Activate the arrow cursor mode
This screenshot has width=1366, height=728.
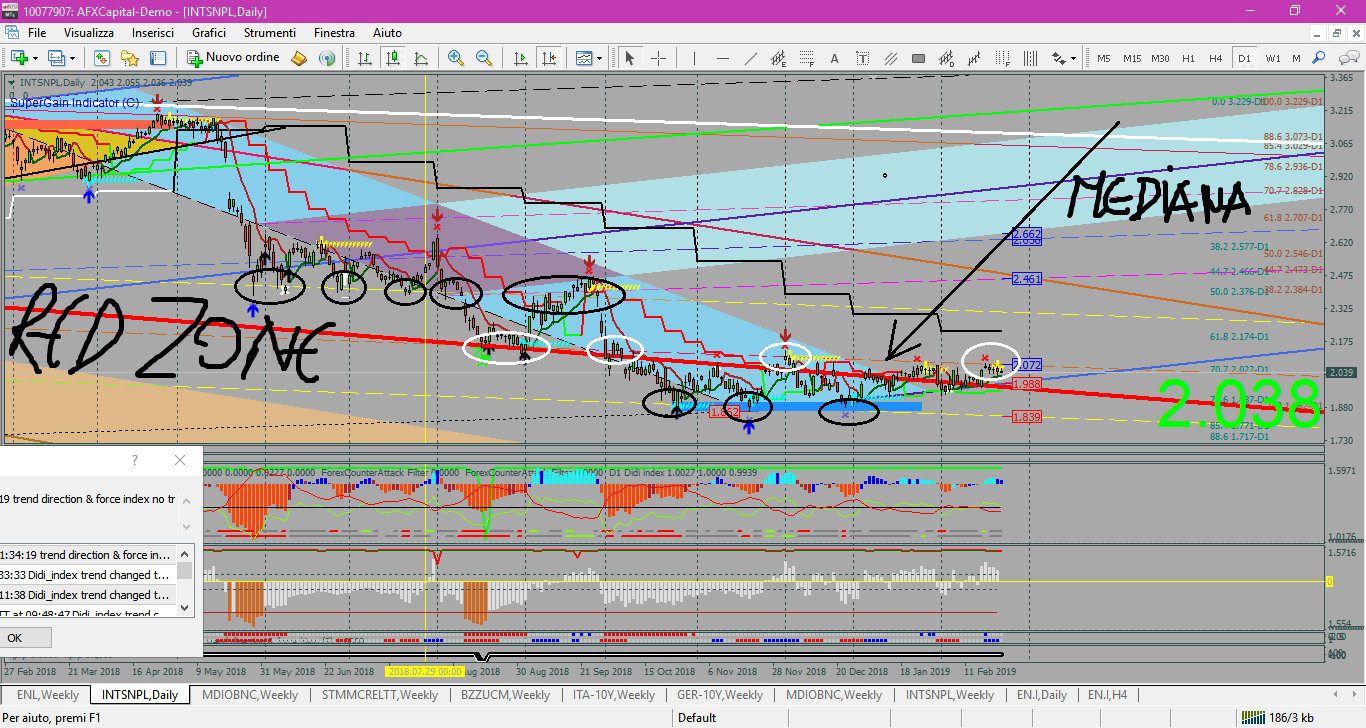tap(629, 58)
